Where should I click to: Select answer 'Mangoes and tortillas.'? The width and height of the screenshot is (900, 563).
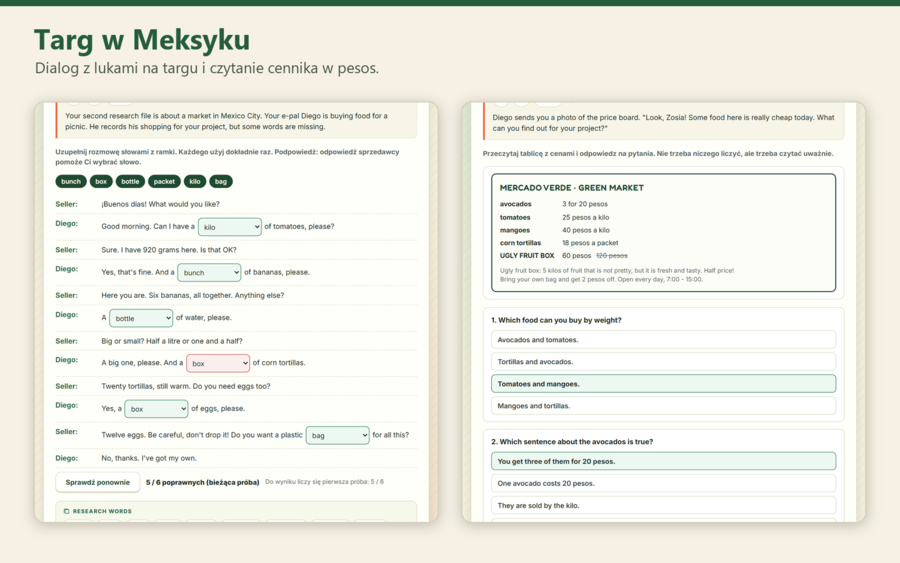[664, 406]
